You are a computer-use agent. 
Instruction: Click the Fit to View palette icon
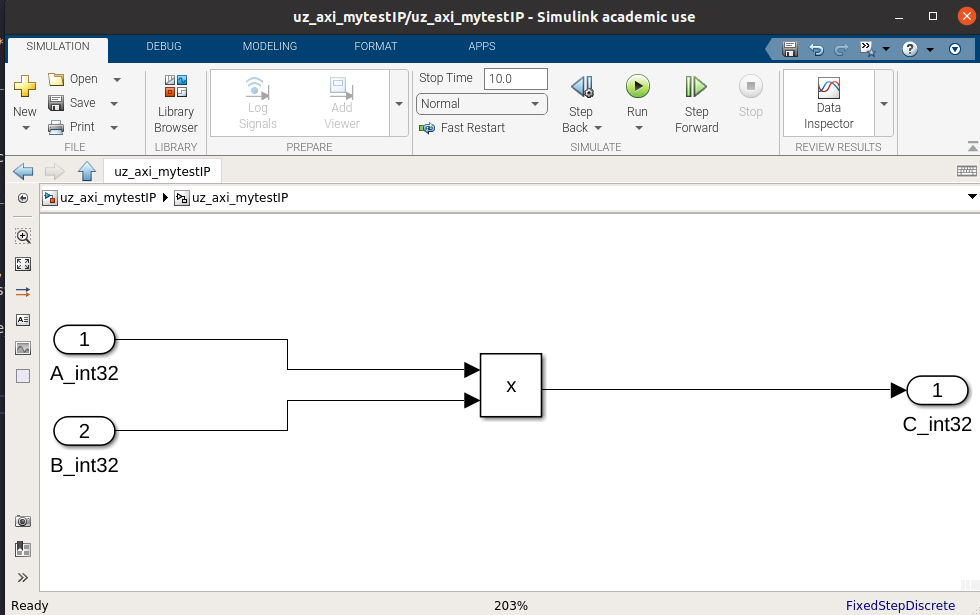[x=23, y=264]
